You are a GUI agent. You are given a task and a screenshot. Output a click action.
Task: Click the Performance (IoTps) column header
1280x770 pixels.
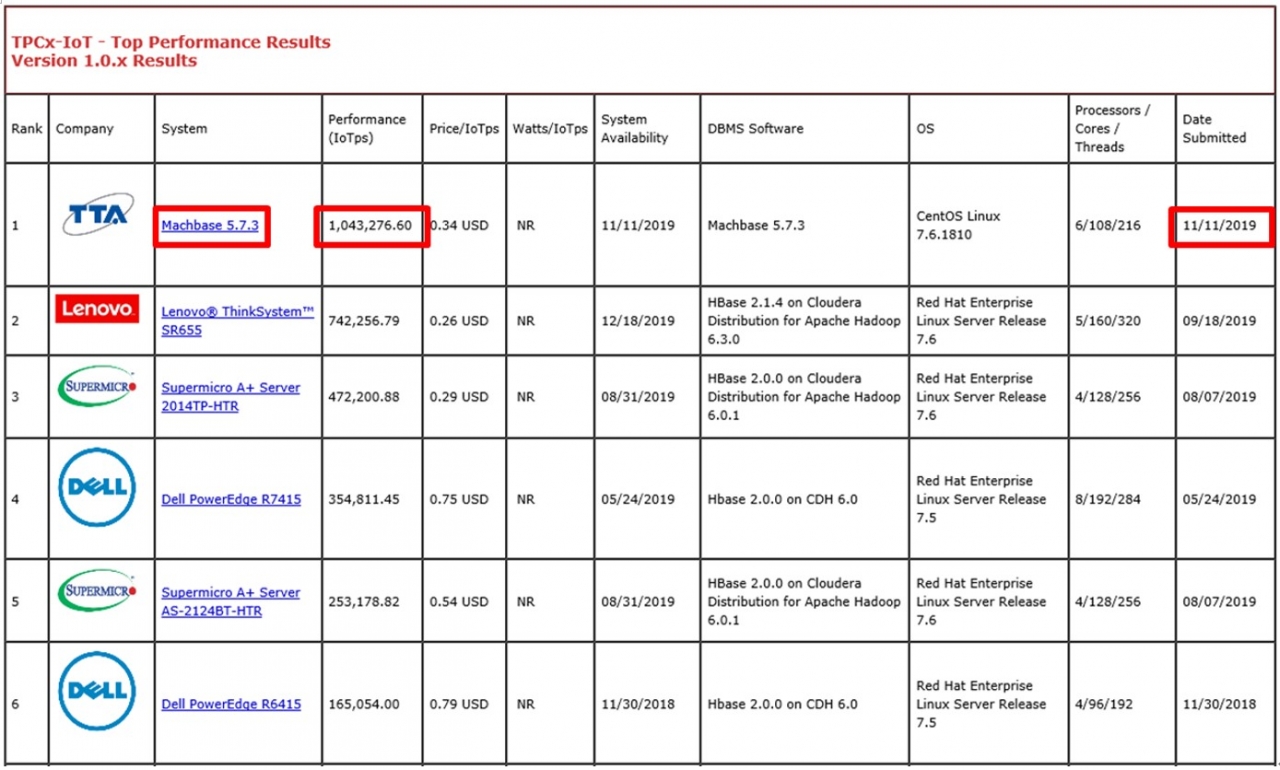(367, 129)
